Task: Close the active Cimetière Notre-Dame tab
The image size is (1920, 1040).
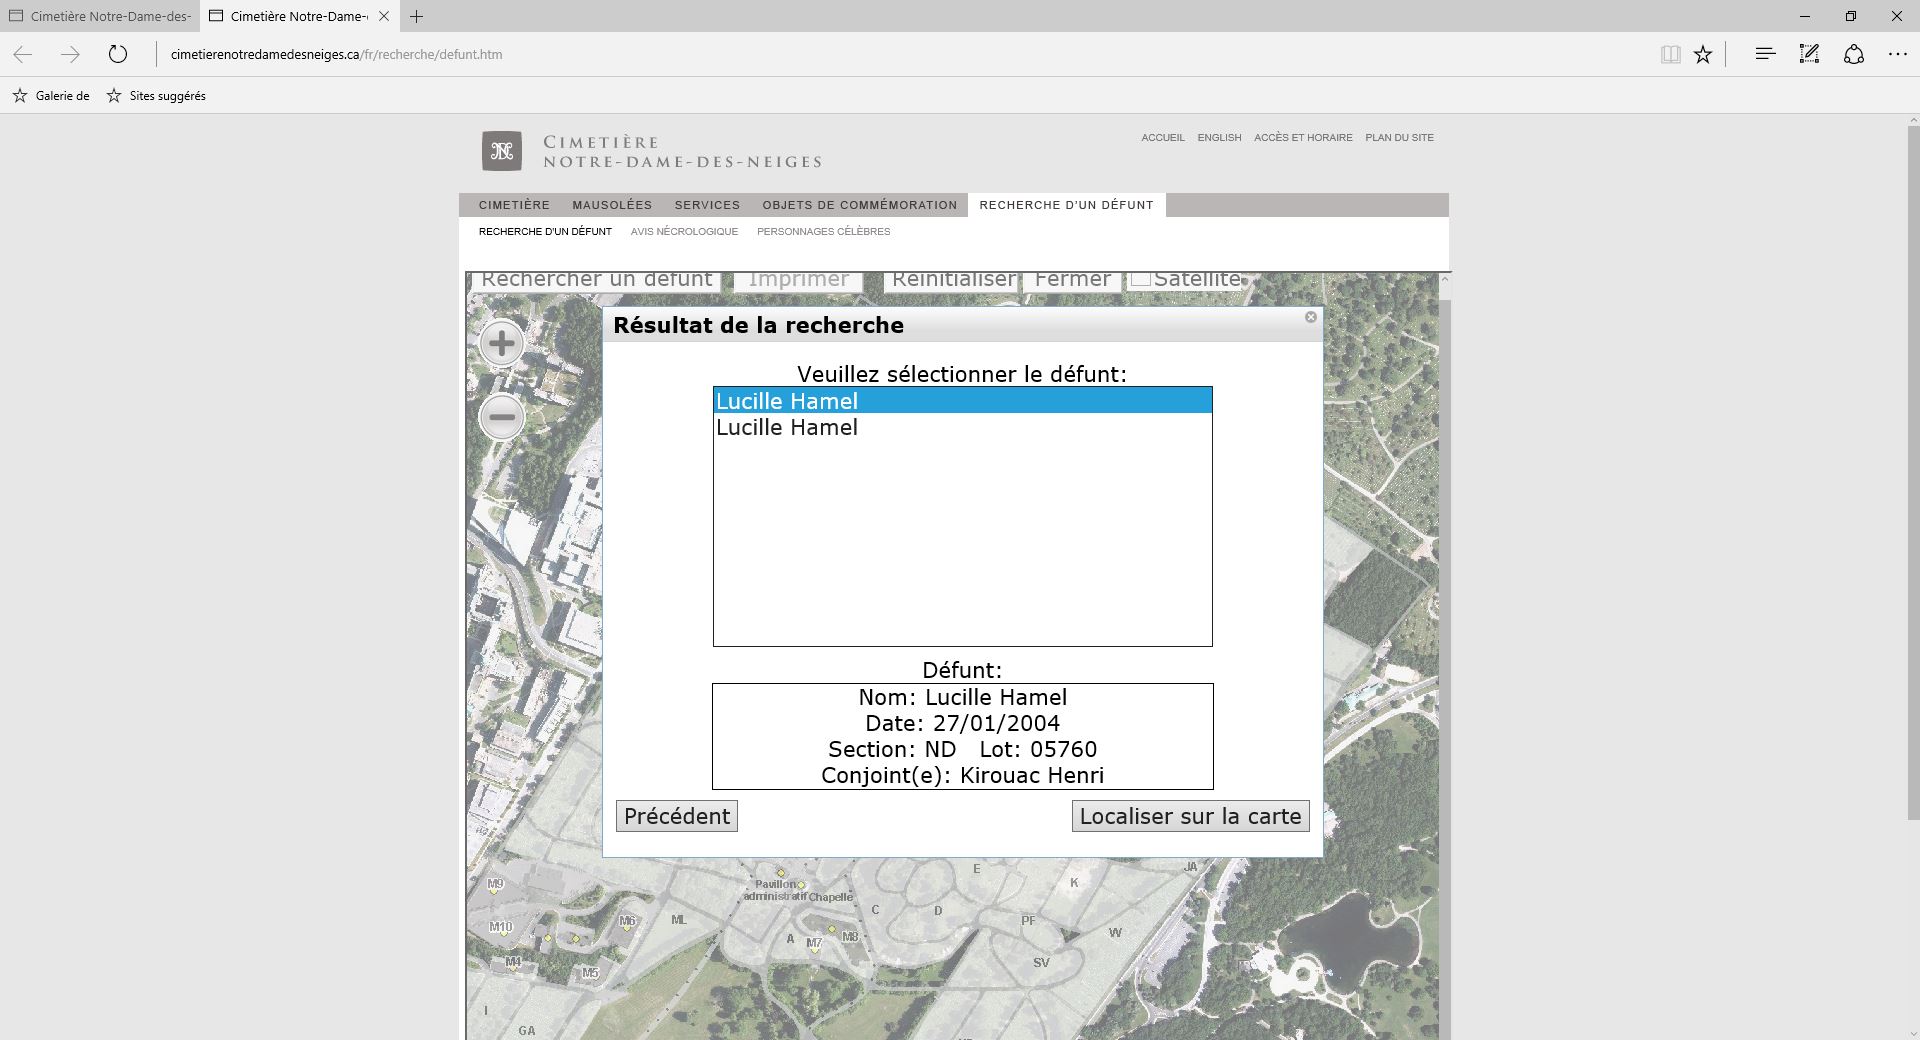Action: pyautogui.click(x=384, y=16)
